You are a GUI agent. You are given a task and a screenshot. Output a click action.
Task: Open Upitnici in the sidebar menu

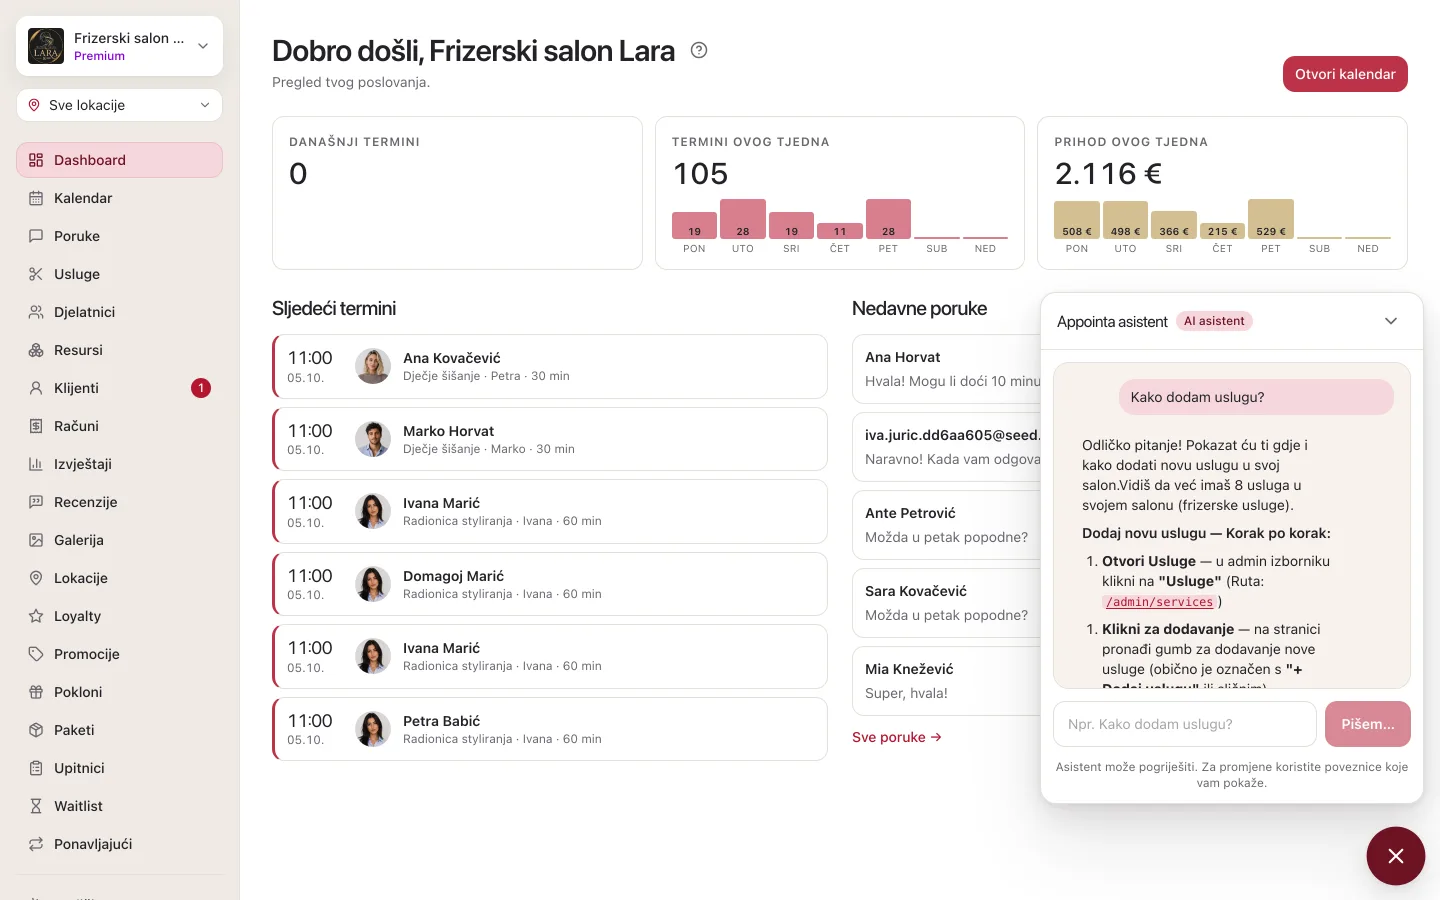pyautogui.click(x=119, y=768)
